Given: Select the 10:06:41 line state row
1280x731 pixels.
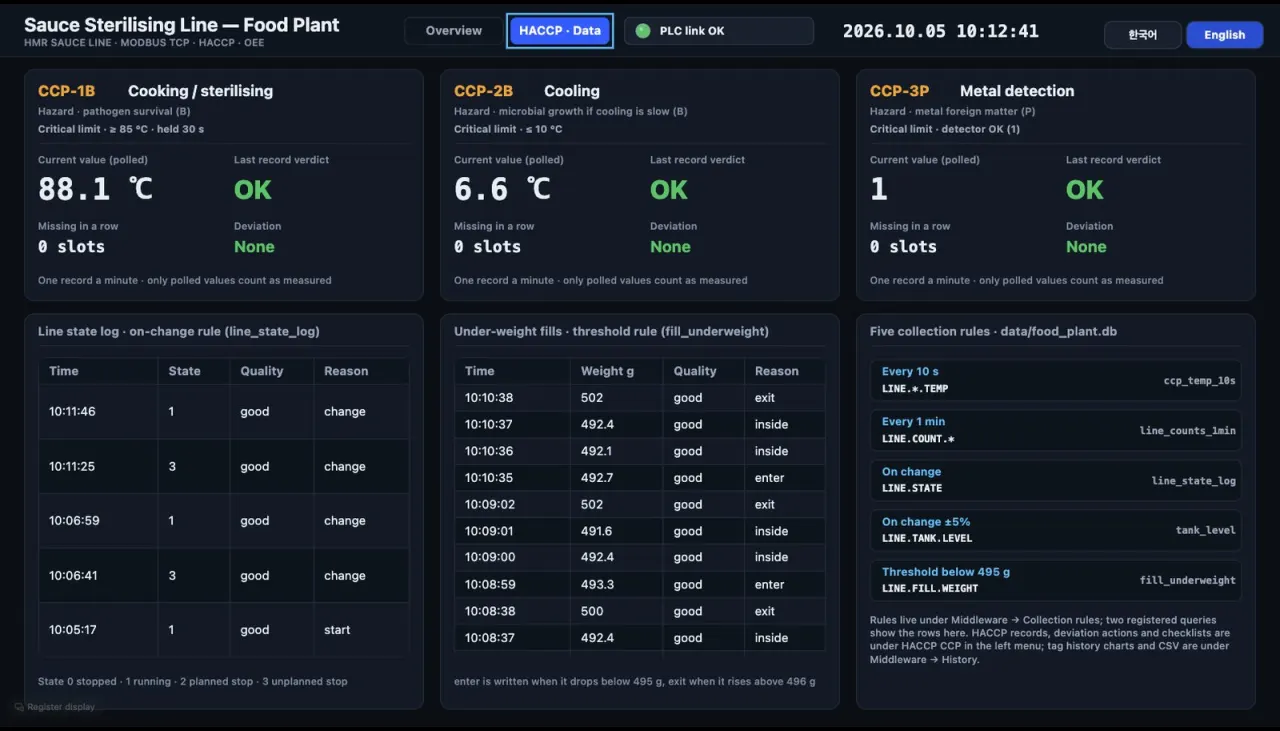Looking at the screenshot, I should (x=224, y=576).
